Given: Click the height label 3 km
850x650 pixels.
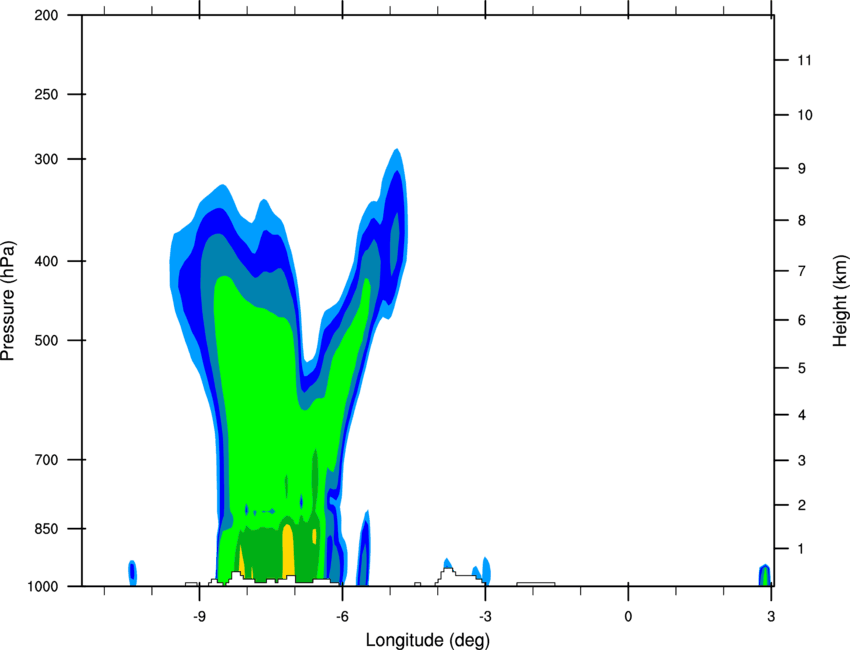Looking at the screenshot, I should 802,461.
